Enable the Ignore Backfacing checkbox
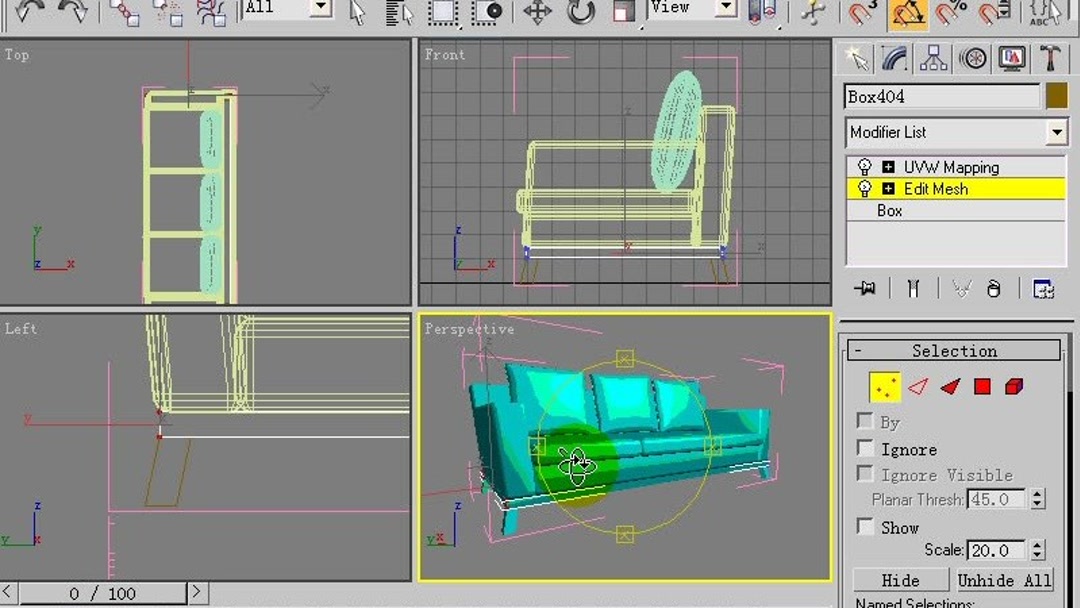 tap(864, 449)
